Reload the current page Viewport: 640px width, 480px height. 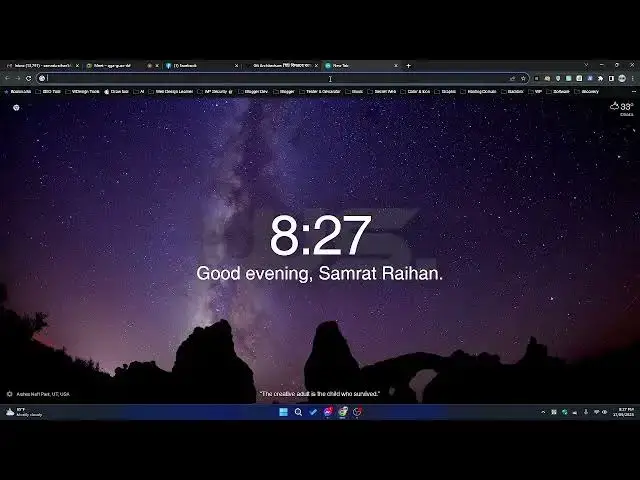tap(29, 78)
